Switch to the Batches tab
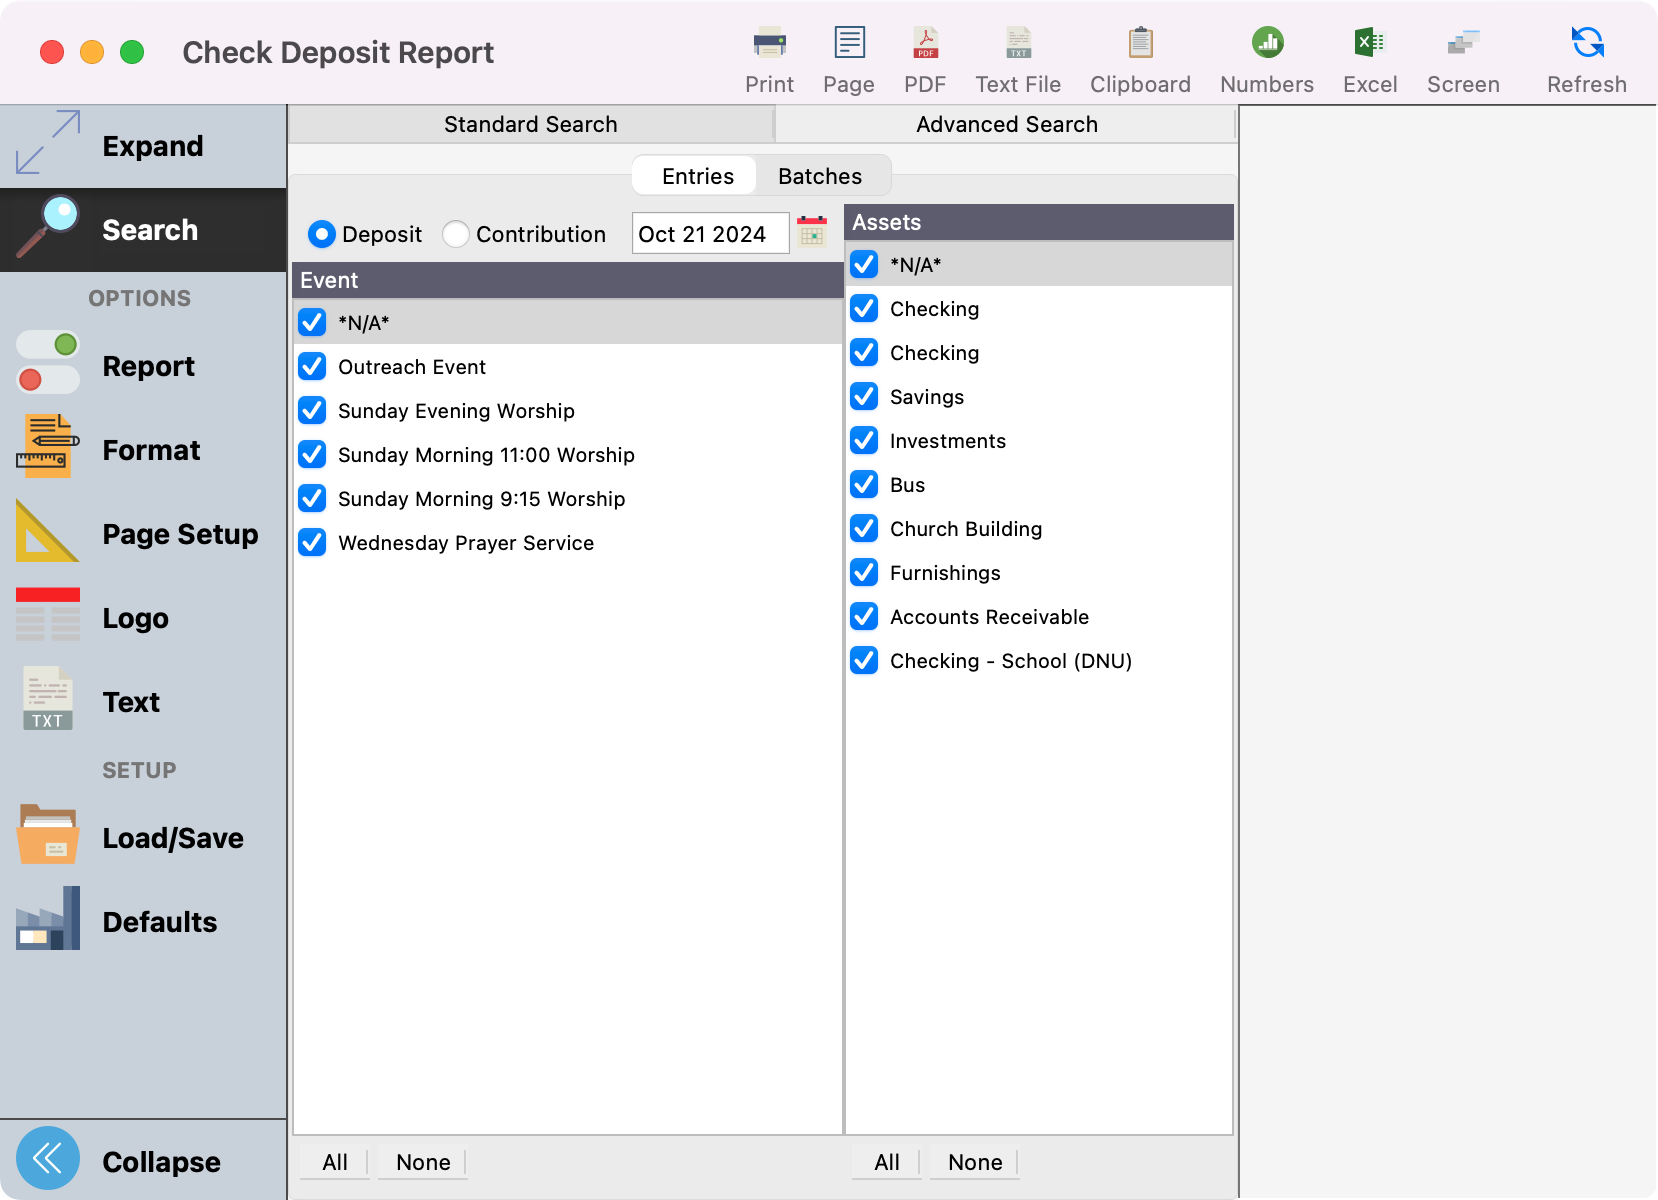This screenshot has width=1658, height=1200. (x=820, y=175)
